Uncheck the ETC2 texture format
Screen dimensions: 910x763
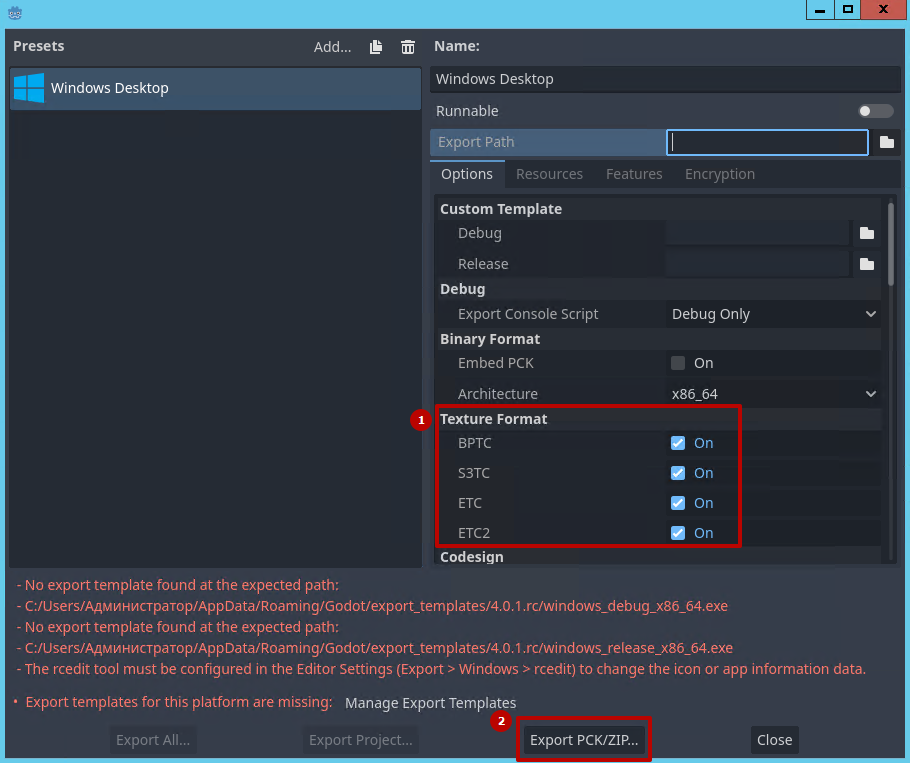click(x=678, y=533)
